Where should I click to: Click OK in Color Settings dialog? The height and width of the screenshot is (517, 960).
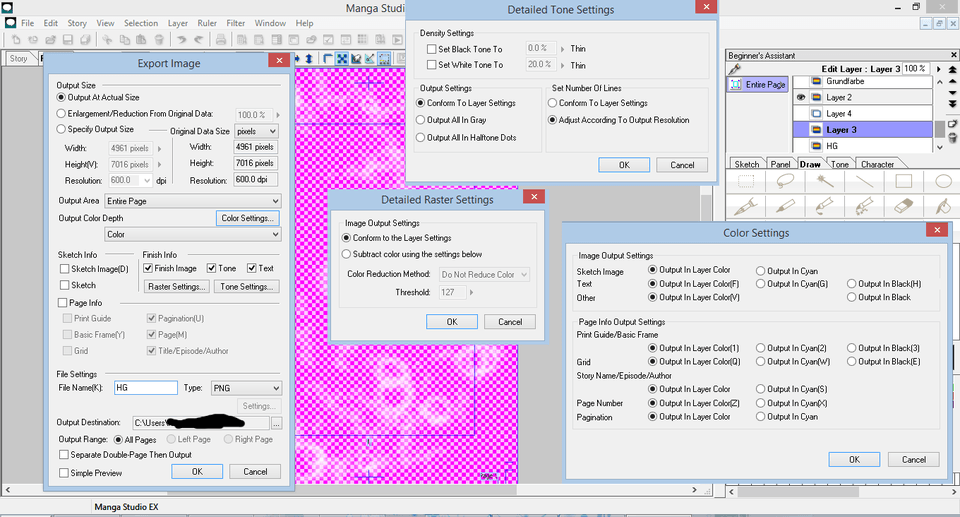[854, 459]
